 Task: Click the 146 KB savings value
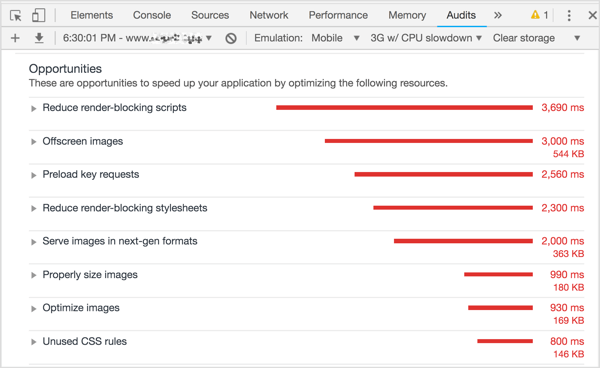click(x=568, y=354)
